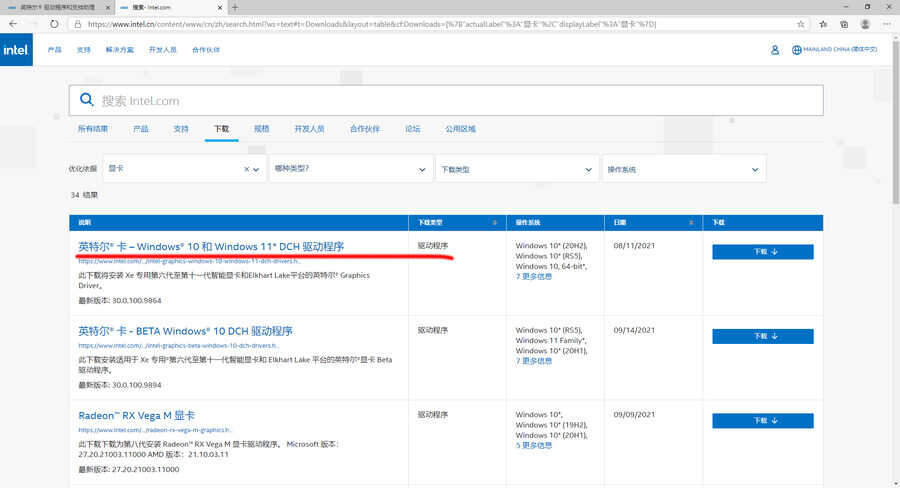Click the magnifier search icon
Image resolution: width=900 pixels, height=488 pixels.
[x=86, y=100]
